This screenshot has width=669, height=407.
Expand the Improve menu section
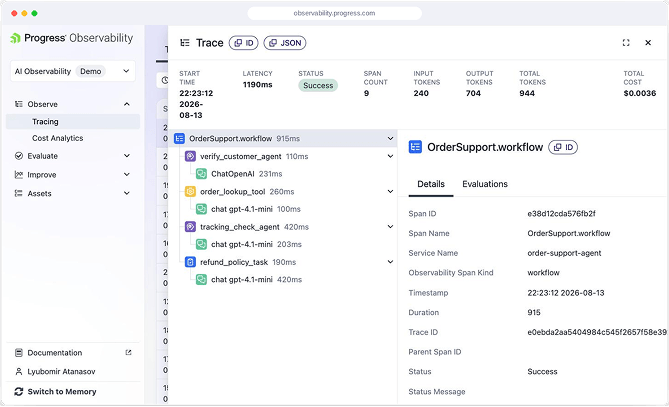click(127, 174)
